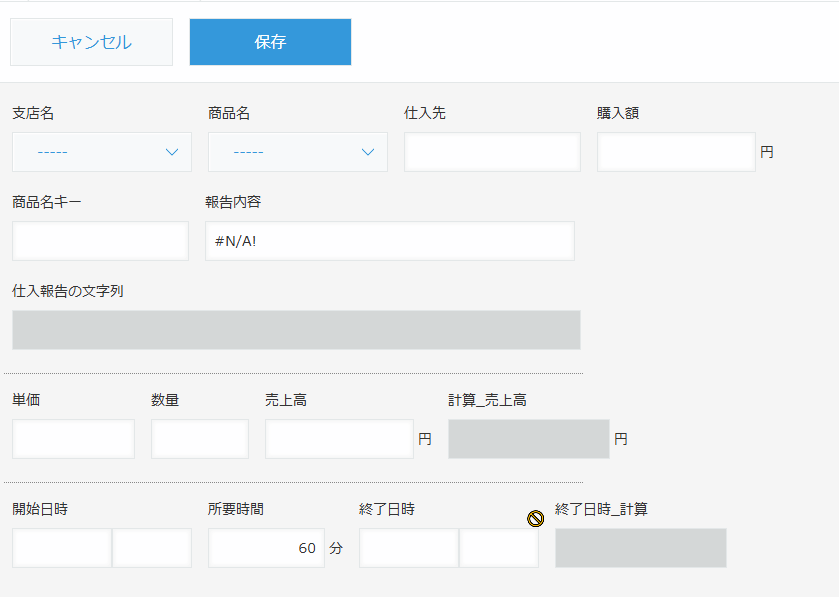839x597 pixels.
Task: Focus the 仕入先 text field
Action: tap(492, 152)
